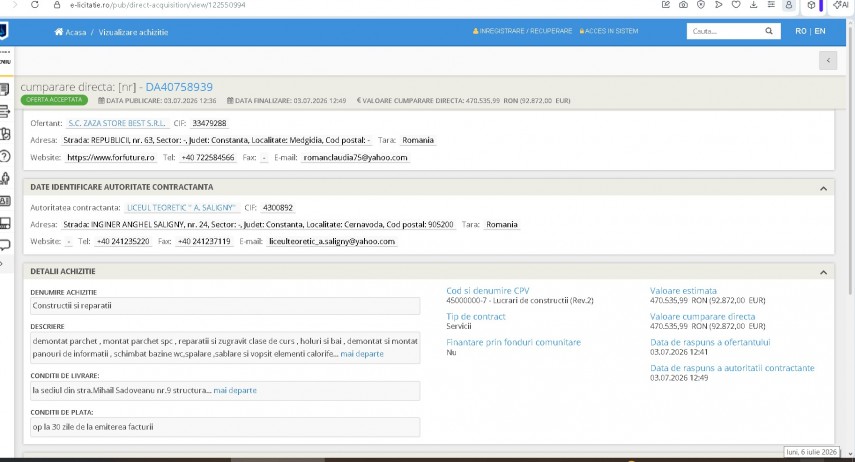The height and width of the screenshot is (462, 855).
Task: Open the browser easy setup sliders icon
Action: 771,5
